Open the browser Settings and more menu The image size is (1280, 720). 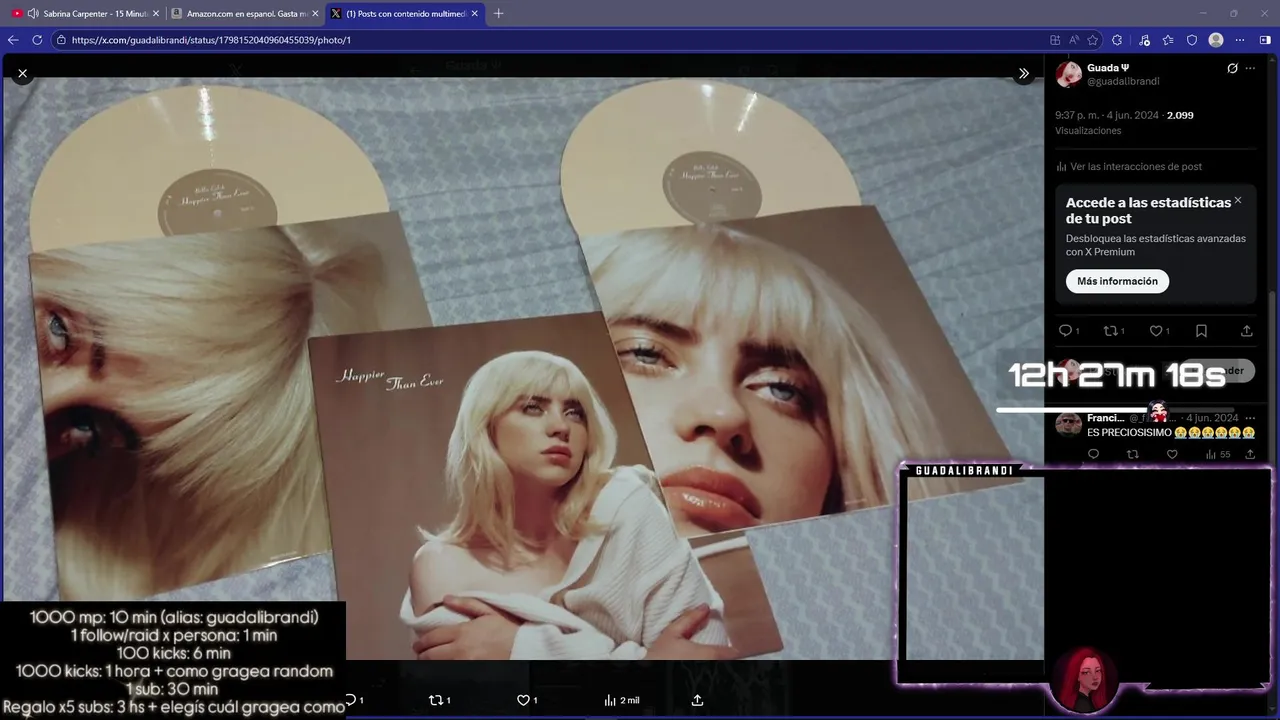coord(1240,40)
